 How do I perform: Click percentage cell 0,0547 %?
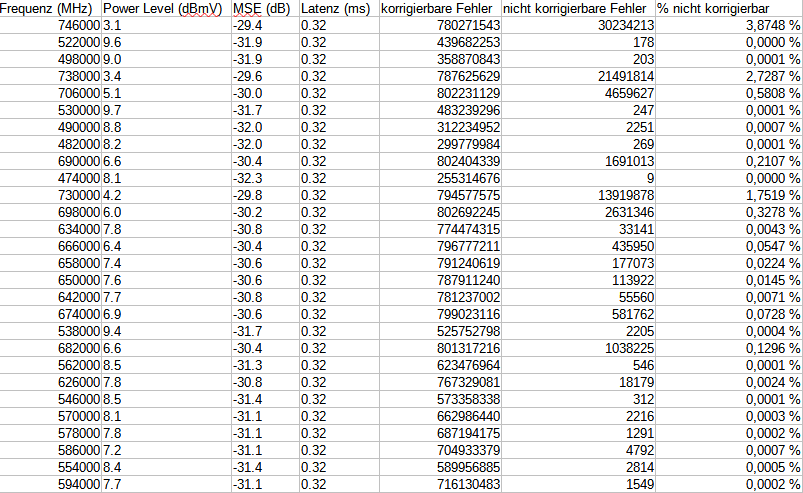pyautogui.click(x=729, y=246)
